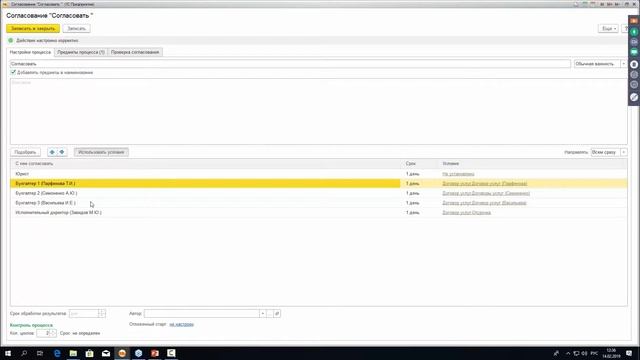Toggle the add-subjects-to-name checkbox
This screenshot has height=360, width=640.
tap(13, 72)
